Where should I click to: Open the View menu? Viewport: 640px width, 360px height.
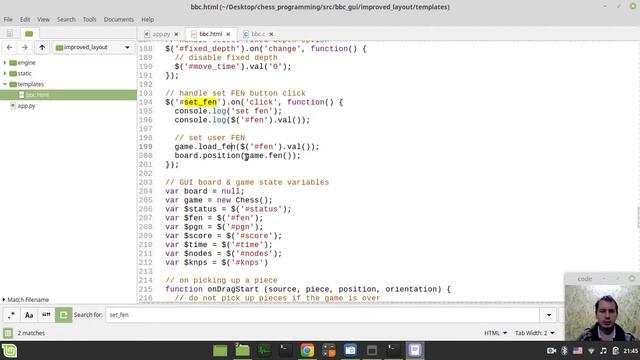(x=43, y=19)
